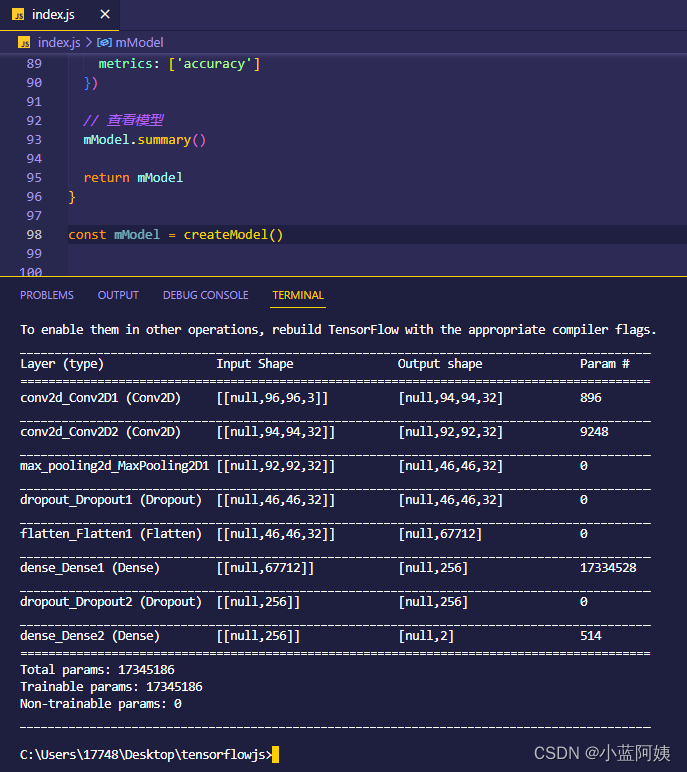Click createModel() on line 98
This screenshot has height=772, width=687.
point(233,235)
